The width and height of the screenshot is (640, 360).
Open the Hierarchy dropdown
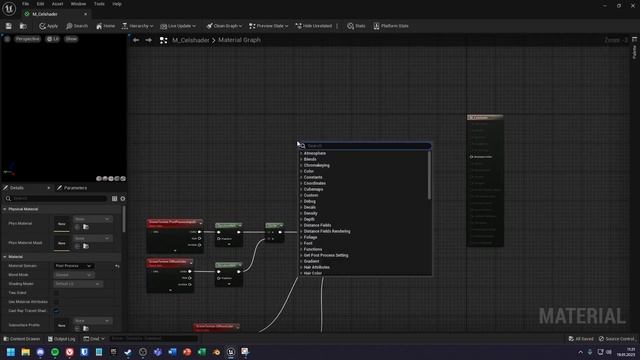coord(137,26)
